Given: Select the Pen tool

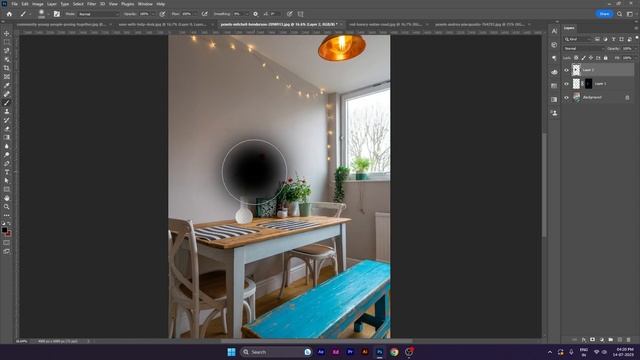Looking at the screenshot, I should [7, 163].
